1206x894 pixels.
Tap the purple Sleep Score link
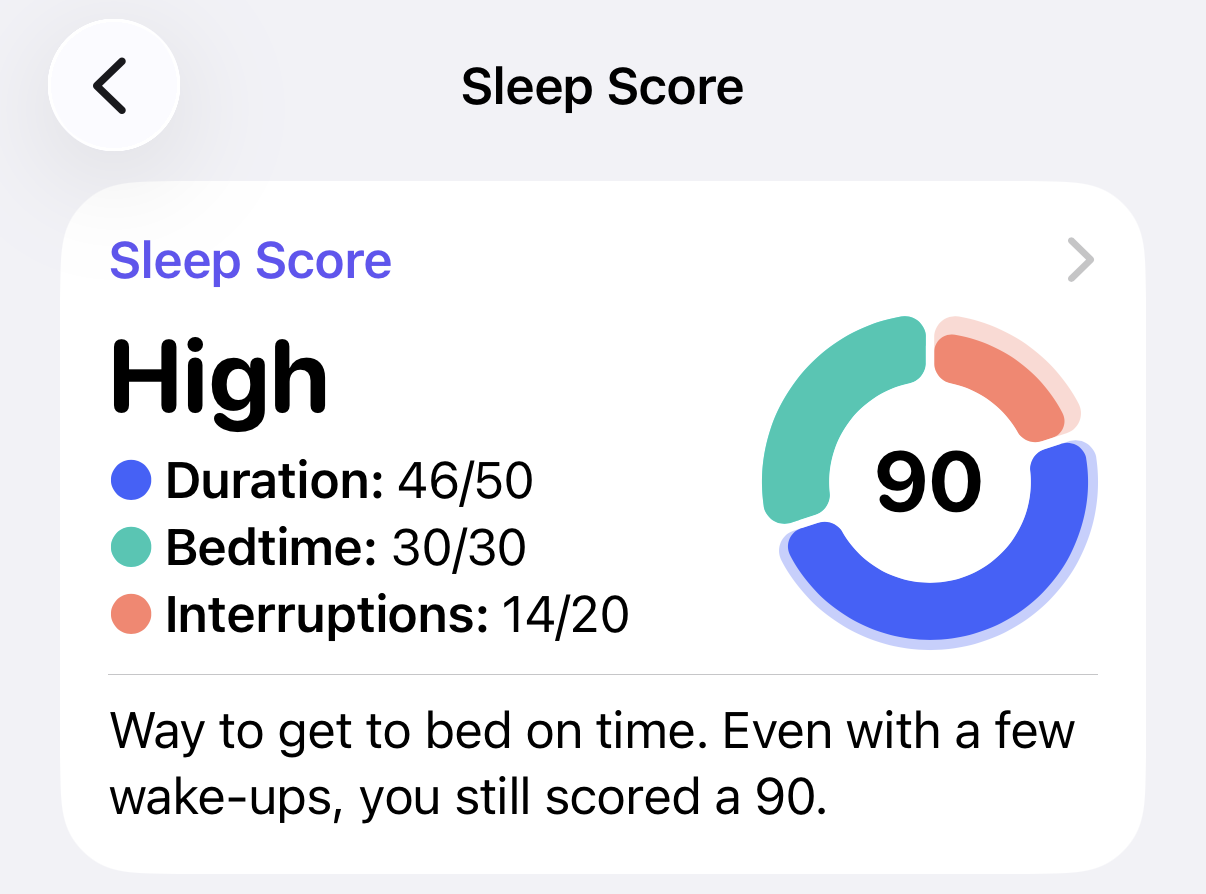(250, 262)
